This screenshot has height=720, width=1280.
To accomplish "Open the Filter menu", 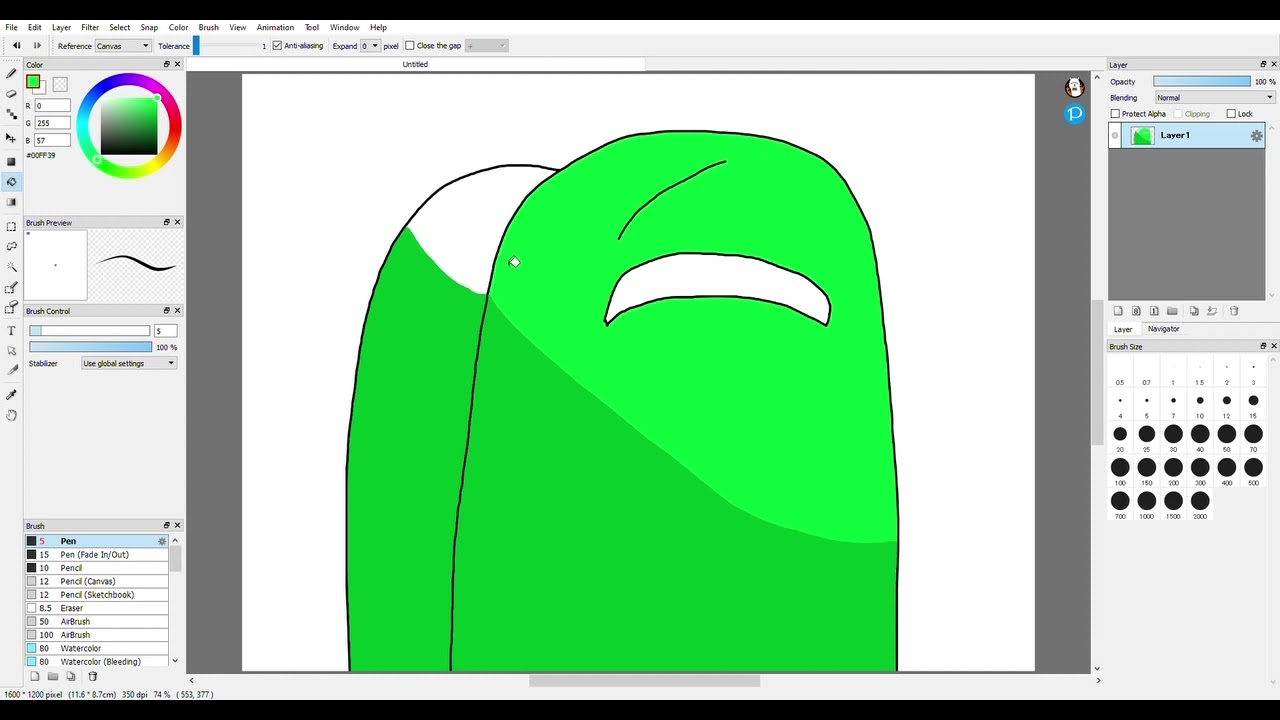I will [90, 27].
